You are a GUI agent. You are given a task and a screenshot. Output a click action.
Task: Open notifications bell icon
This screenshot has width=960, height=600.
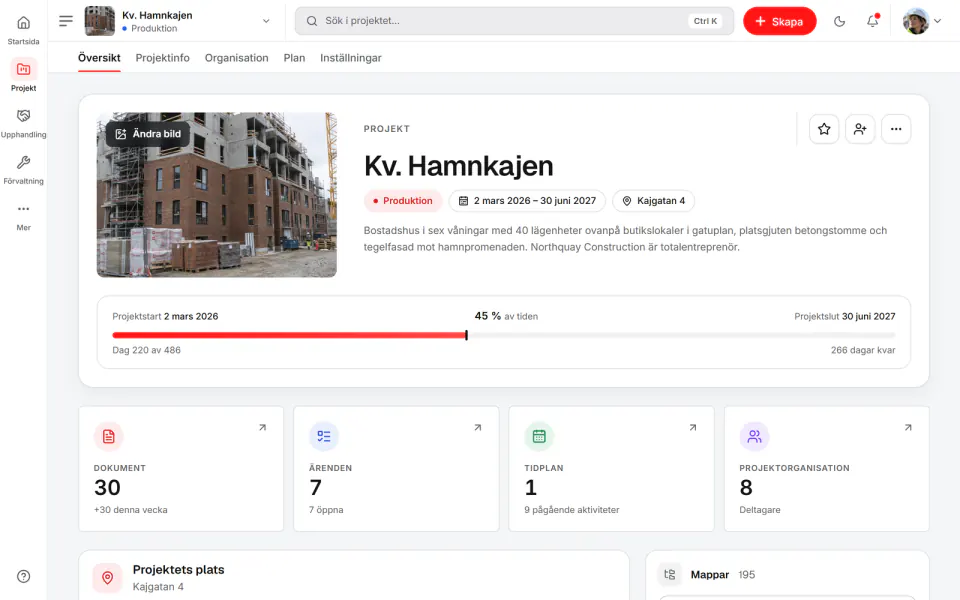[x=872, y=21]
